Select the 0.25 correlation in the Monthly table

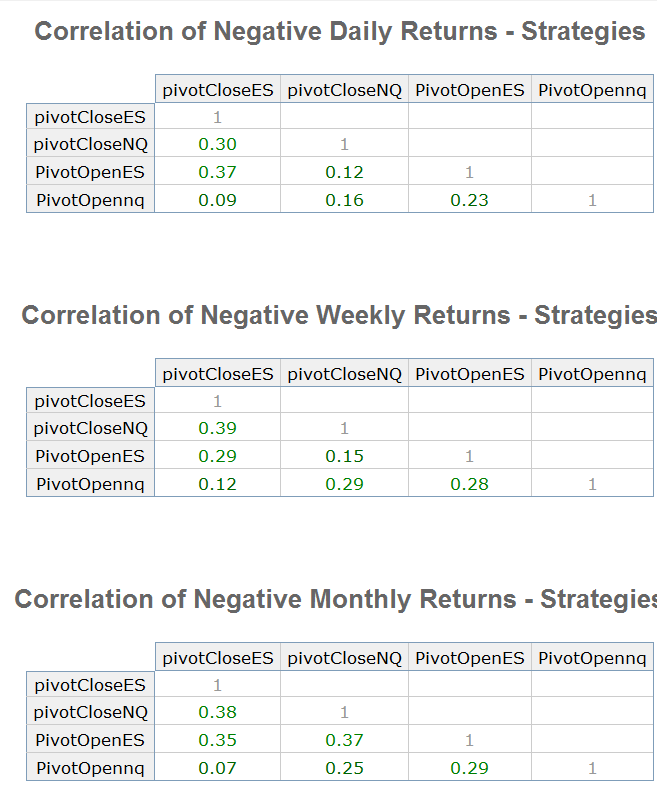coord(344,769)
